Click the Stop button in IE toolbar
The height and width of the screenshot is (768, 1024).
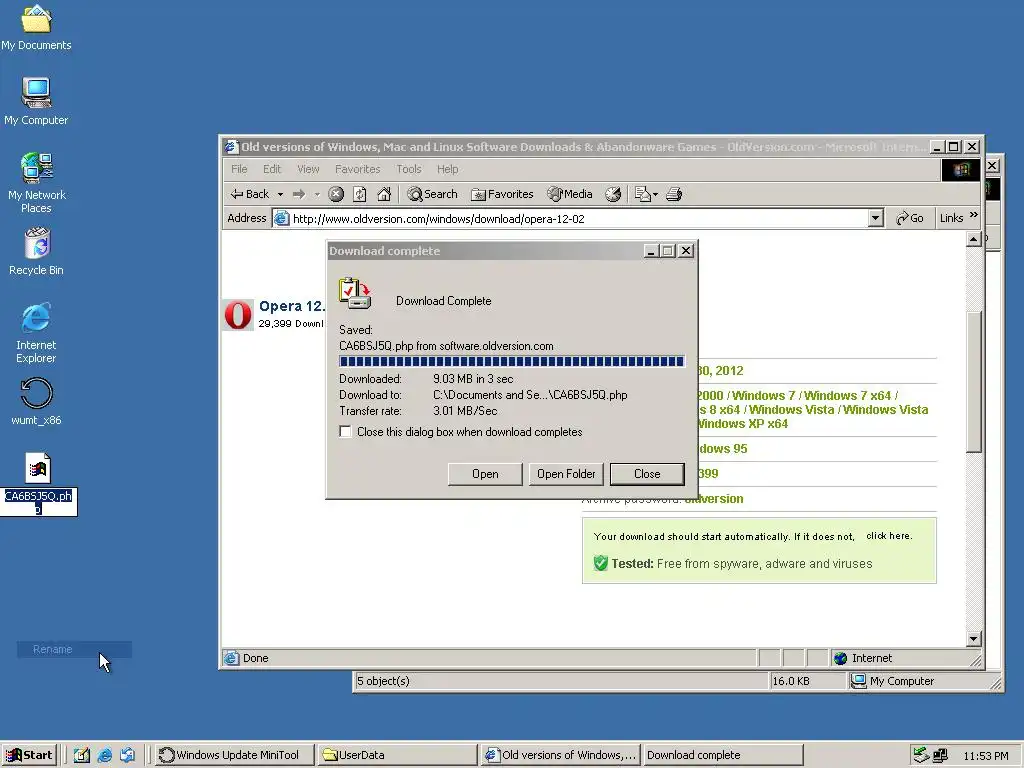click(336, 194)
